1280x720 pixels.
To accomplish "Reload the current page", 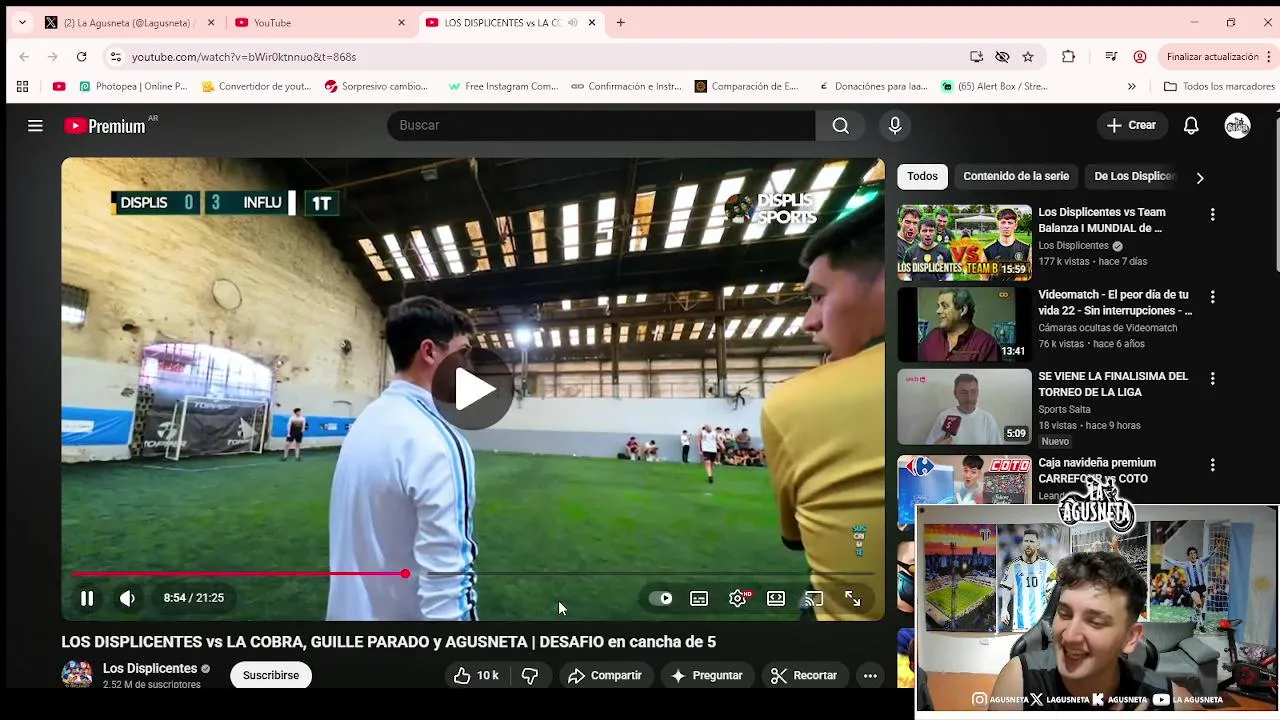I will (x=81, y=57).
